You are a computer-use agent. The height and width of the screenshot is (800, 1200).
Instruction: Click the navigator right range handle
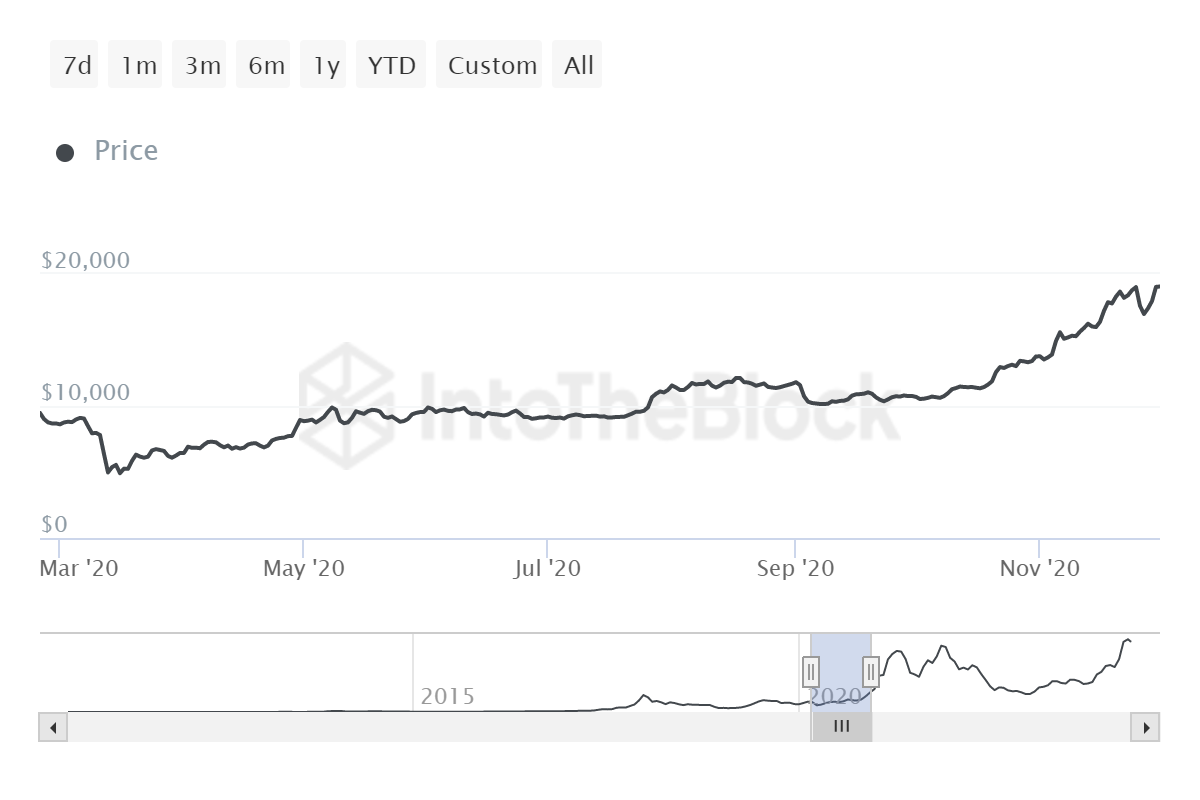point(871,670)
